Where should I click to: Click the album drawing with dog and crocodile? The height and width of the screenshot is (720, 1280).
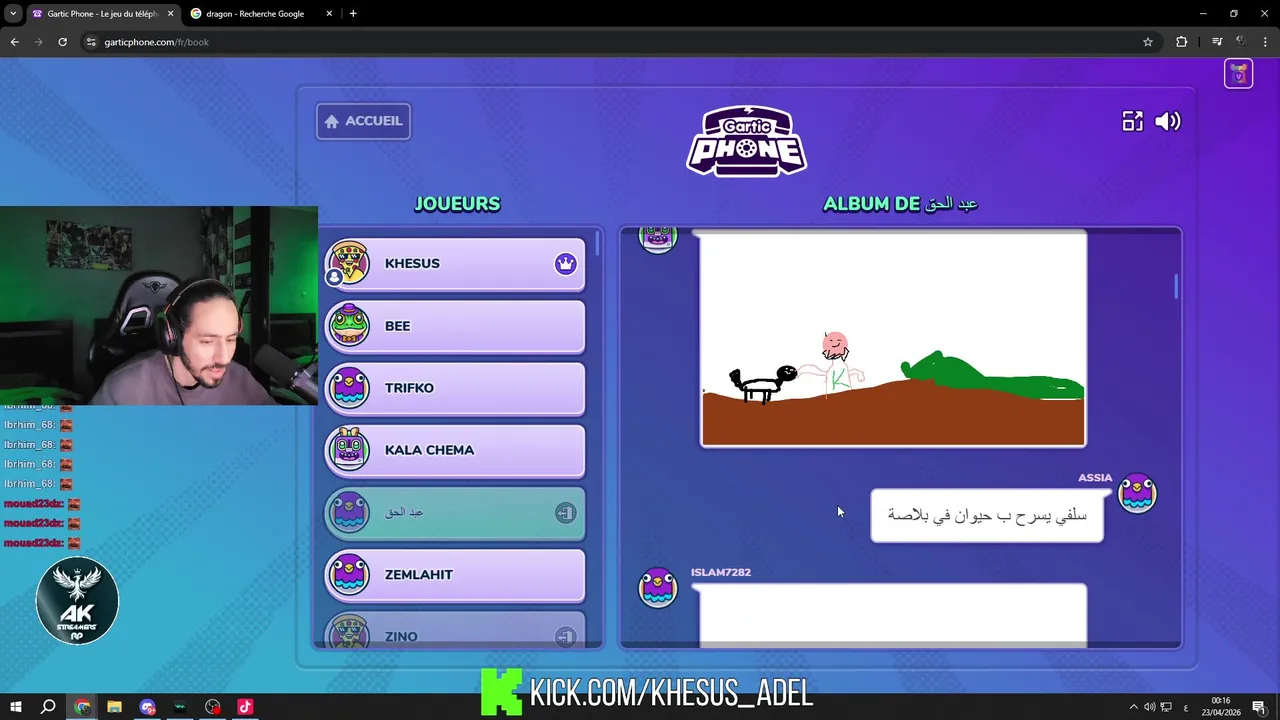pos(893,340)
